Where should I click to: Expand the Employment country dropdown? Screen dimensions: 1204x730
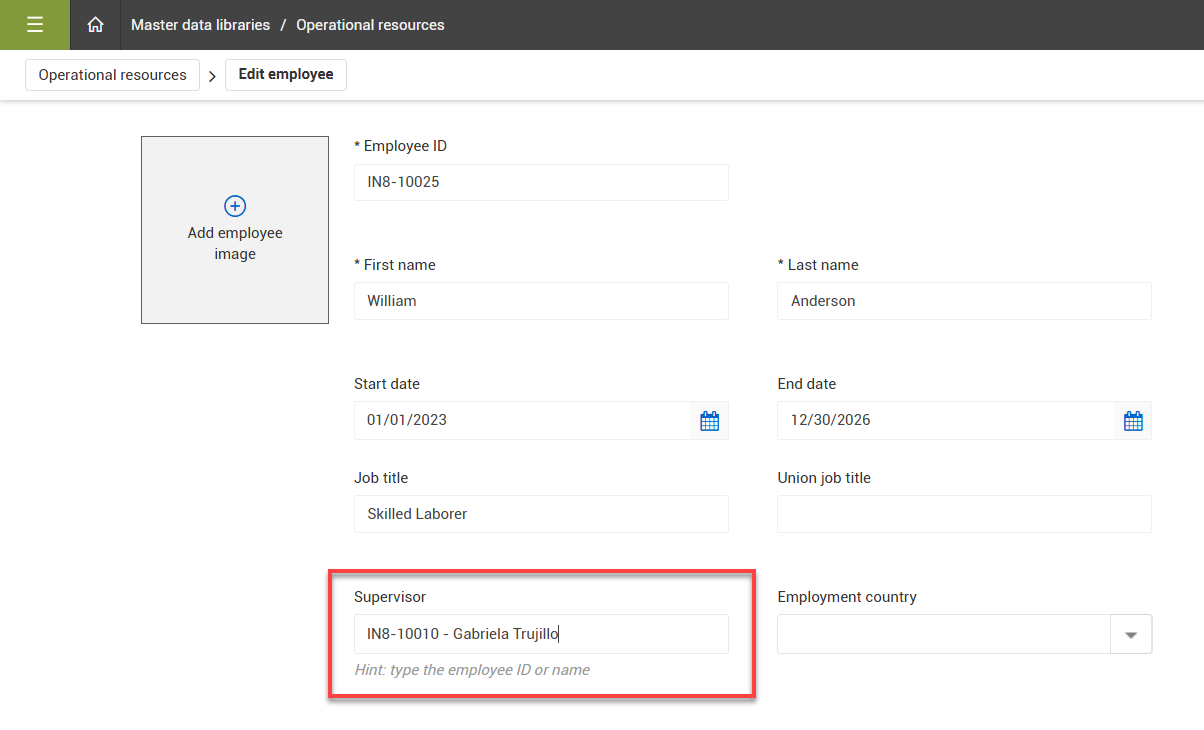pyautogui.click(x=1131, y=634)
